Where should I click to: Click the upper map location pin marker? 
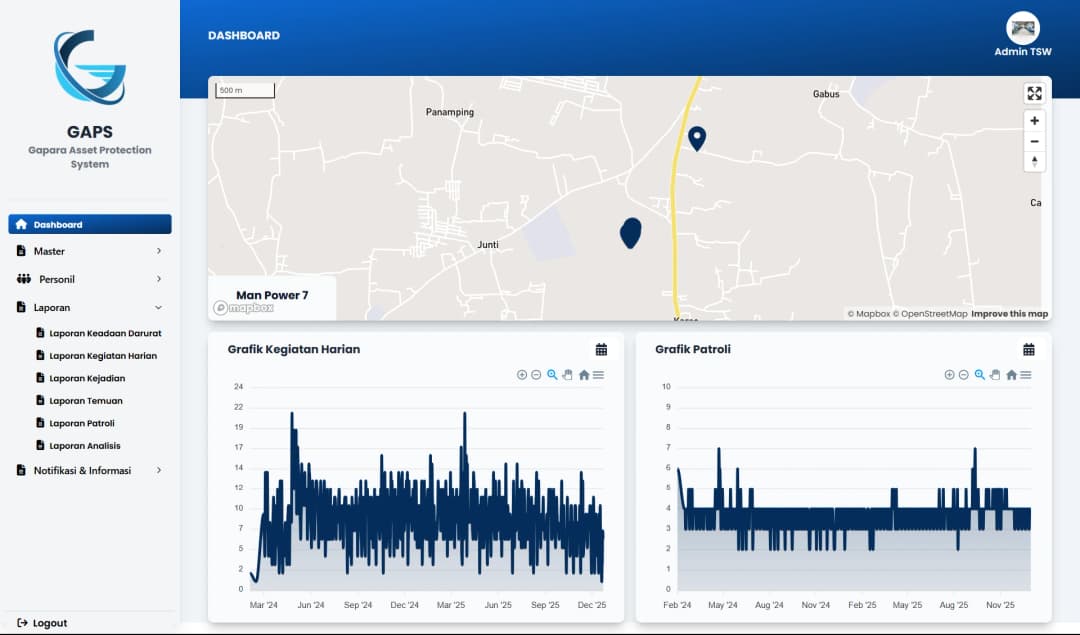click(x=697, y=138)
